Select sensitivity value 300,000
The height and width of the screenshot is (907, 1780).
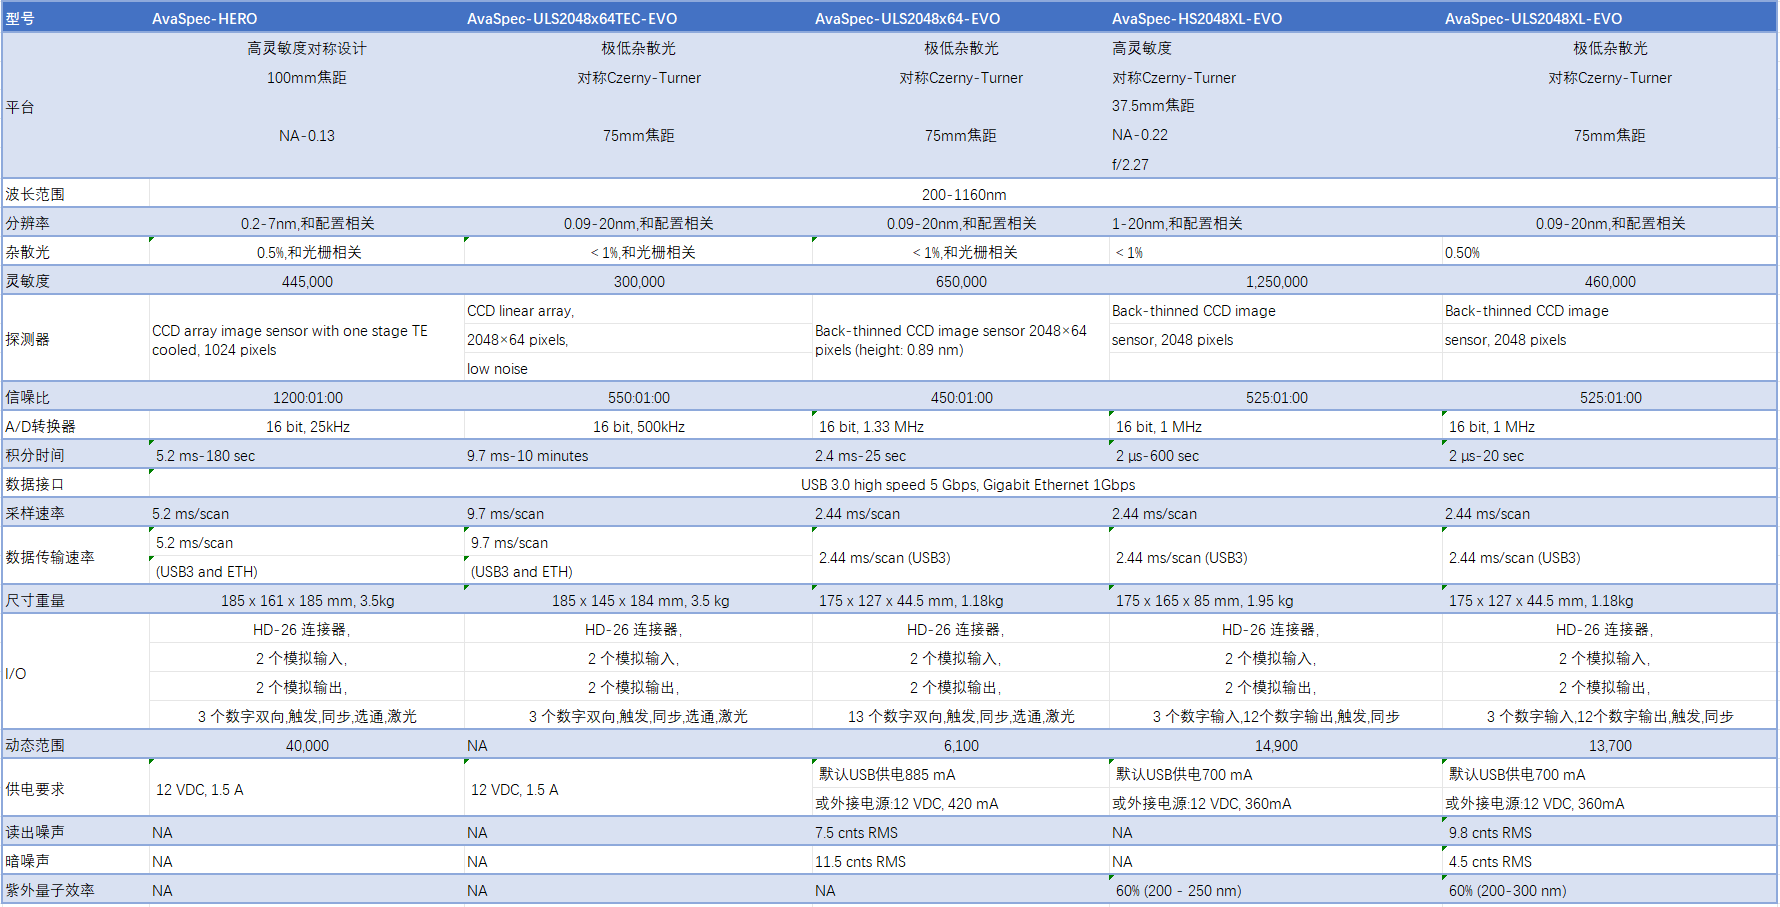638,281
